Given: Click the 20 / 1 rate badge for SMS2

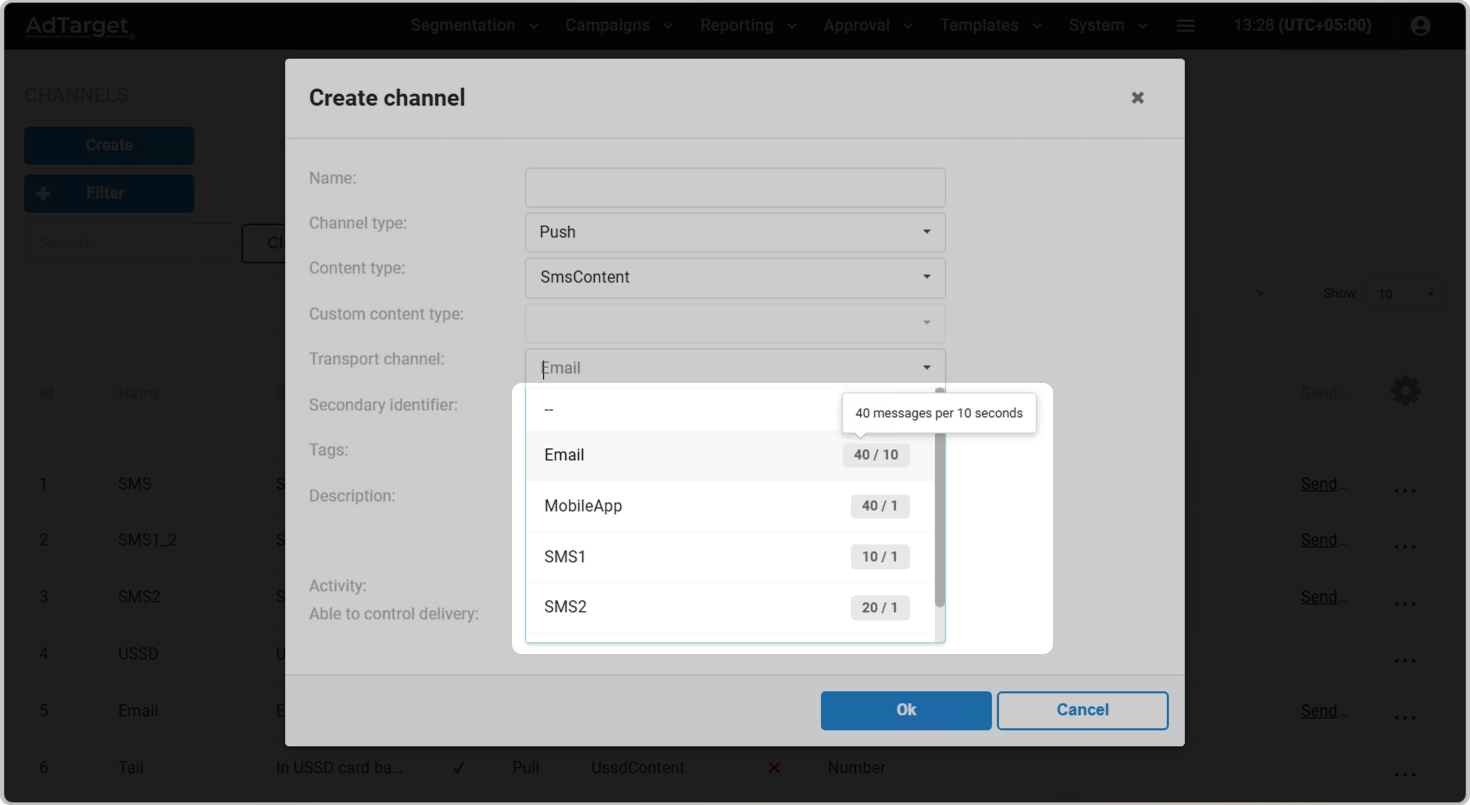Looking at the screenshot, I should (880, 608).
